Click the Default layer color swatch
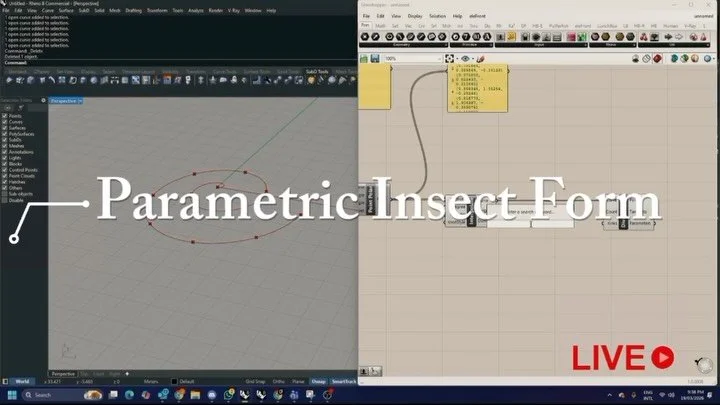720x405 pixels. point(174,382)
